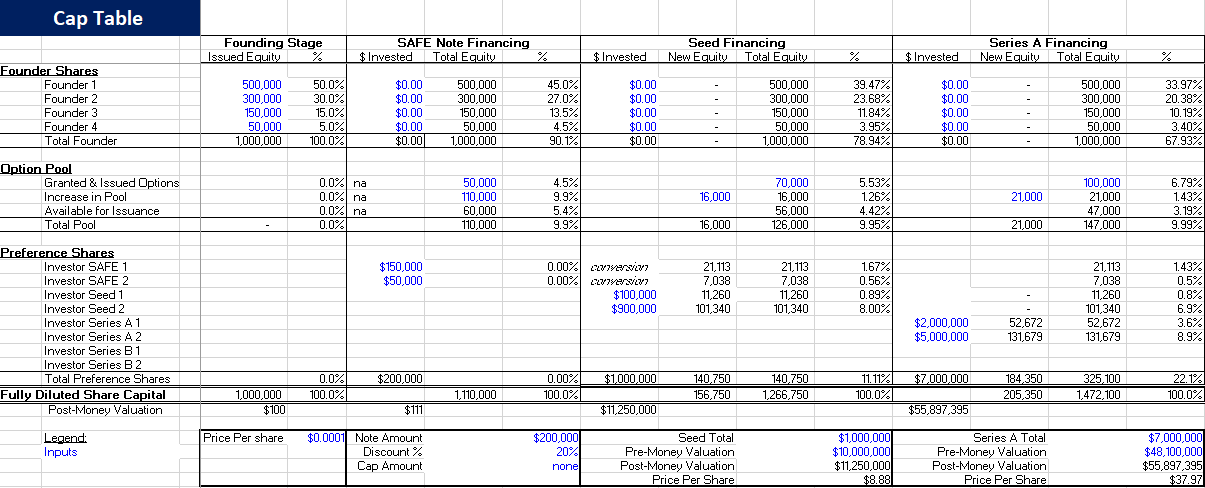Select the 205,350 new equity total
Image resolution: width=1205 pixels, height=488 pixels.
tap(1024, 395)
